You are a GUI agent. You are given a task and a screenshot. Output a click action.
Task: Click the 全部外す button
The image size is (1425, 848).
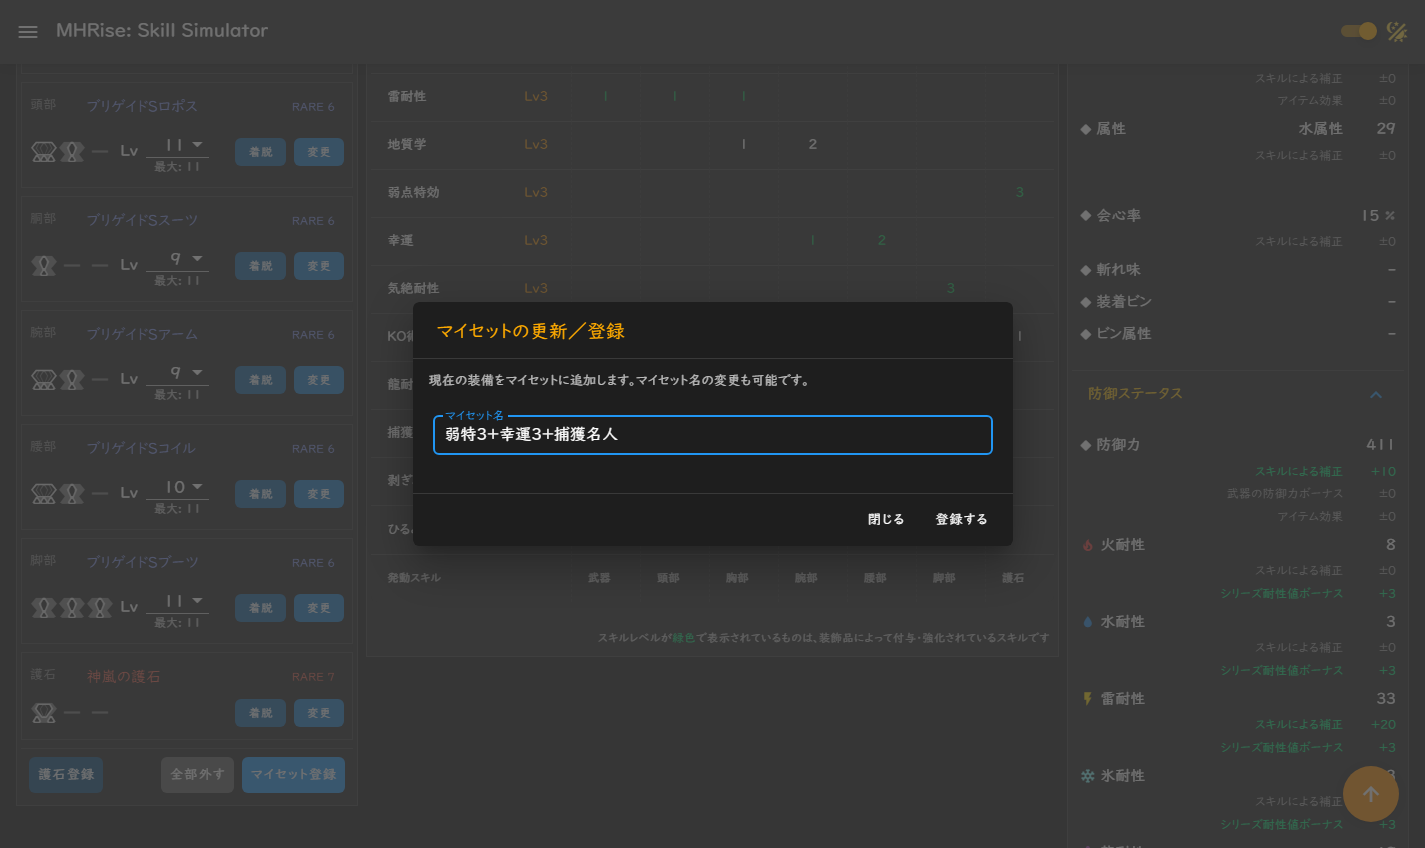click(197, 774)
